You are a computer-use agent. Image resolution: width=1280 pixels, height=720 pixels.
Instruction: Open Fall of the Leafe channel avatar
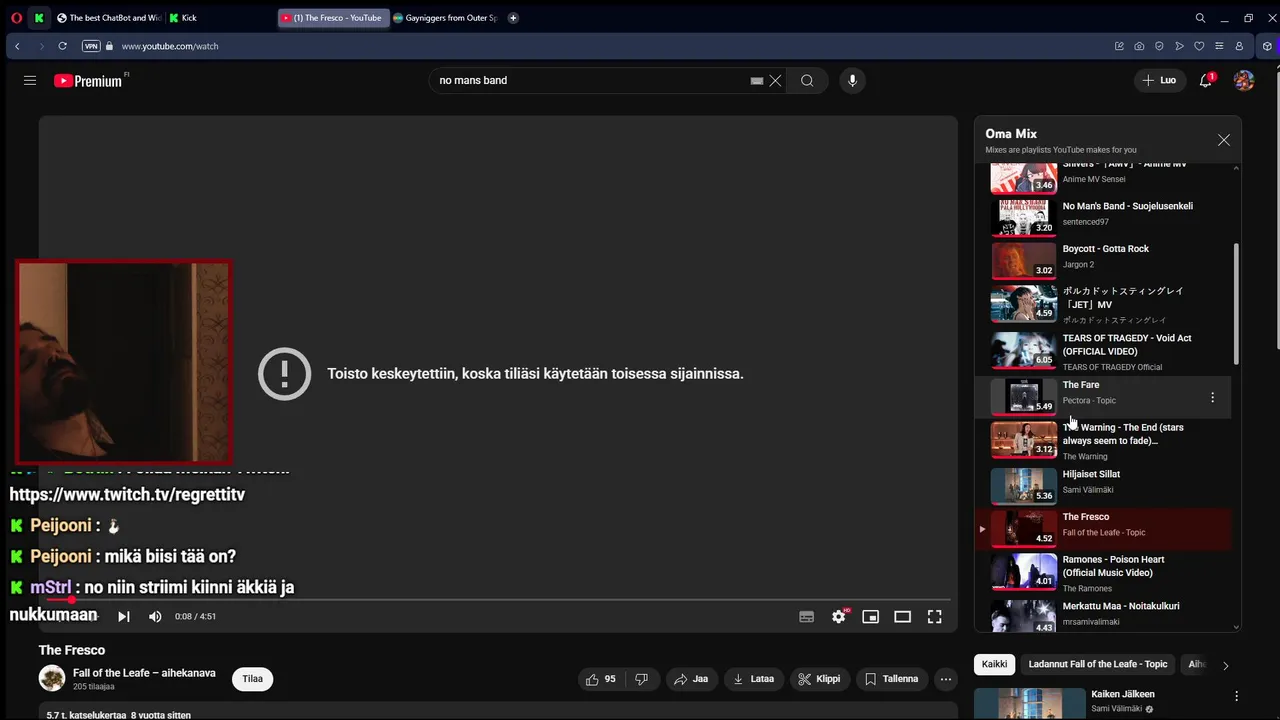click(x=52, y=679)
